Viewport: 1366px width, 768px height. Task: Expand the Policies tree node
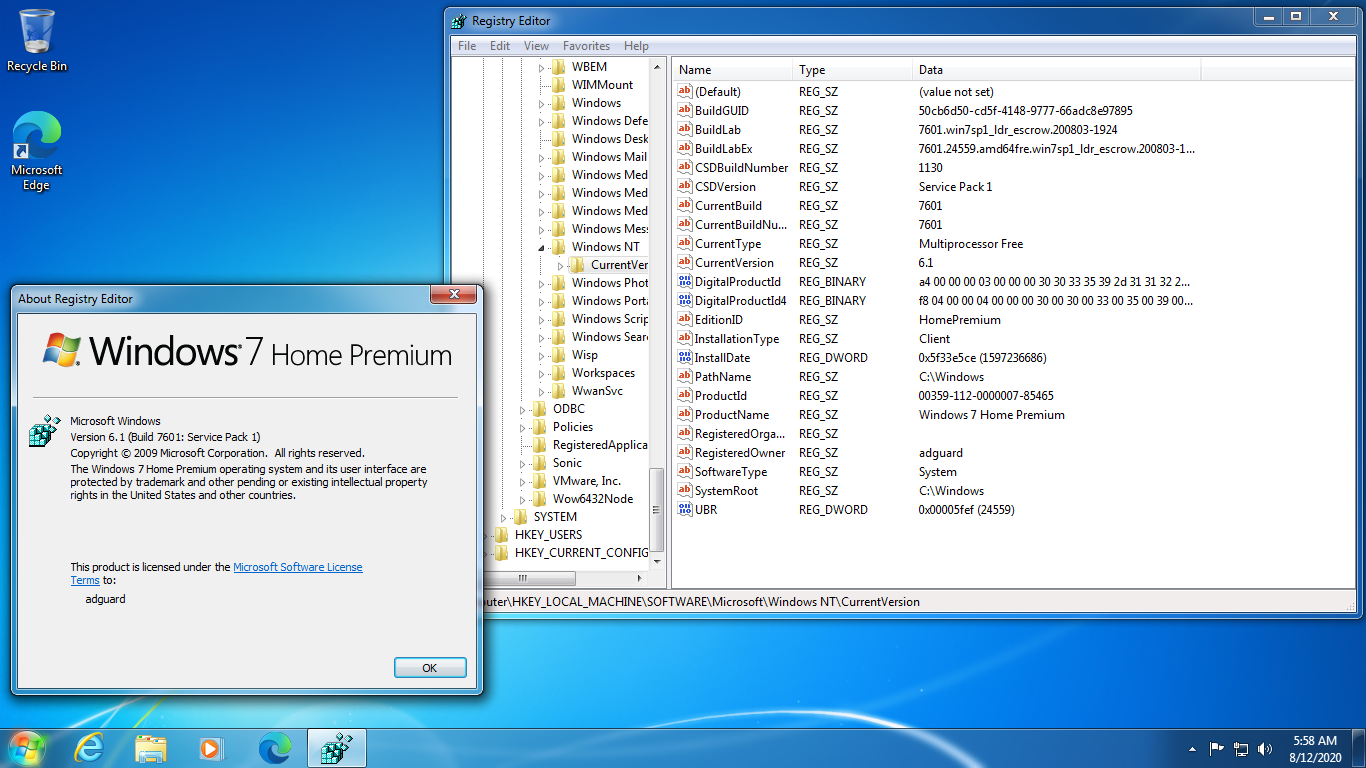click(523, 427)
